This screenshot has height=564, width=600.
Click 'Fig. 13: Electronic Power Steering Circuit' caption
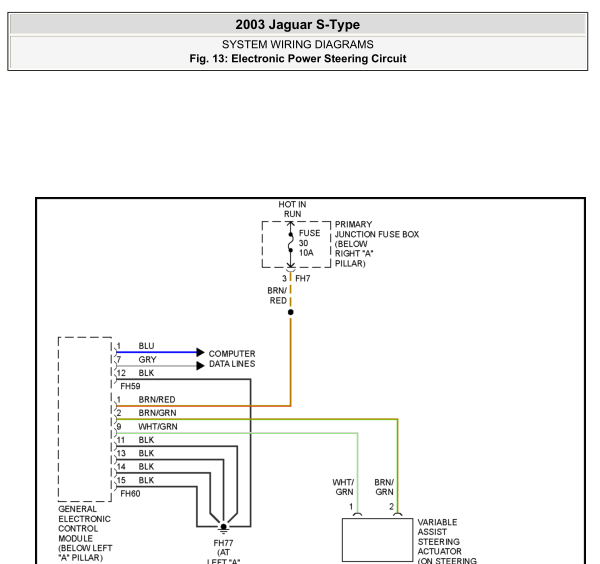[297, 59]
